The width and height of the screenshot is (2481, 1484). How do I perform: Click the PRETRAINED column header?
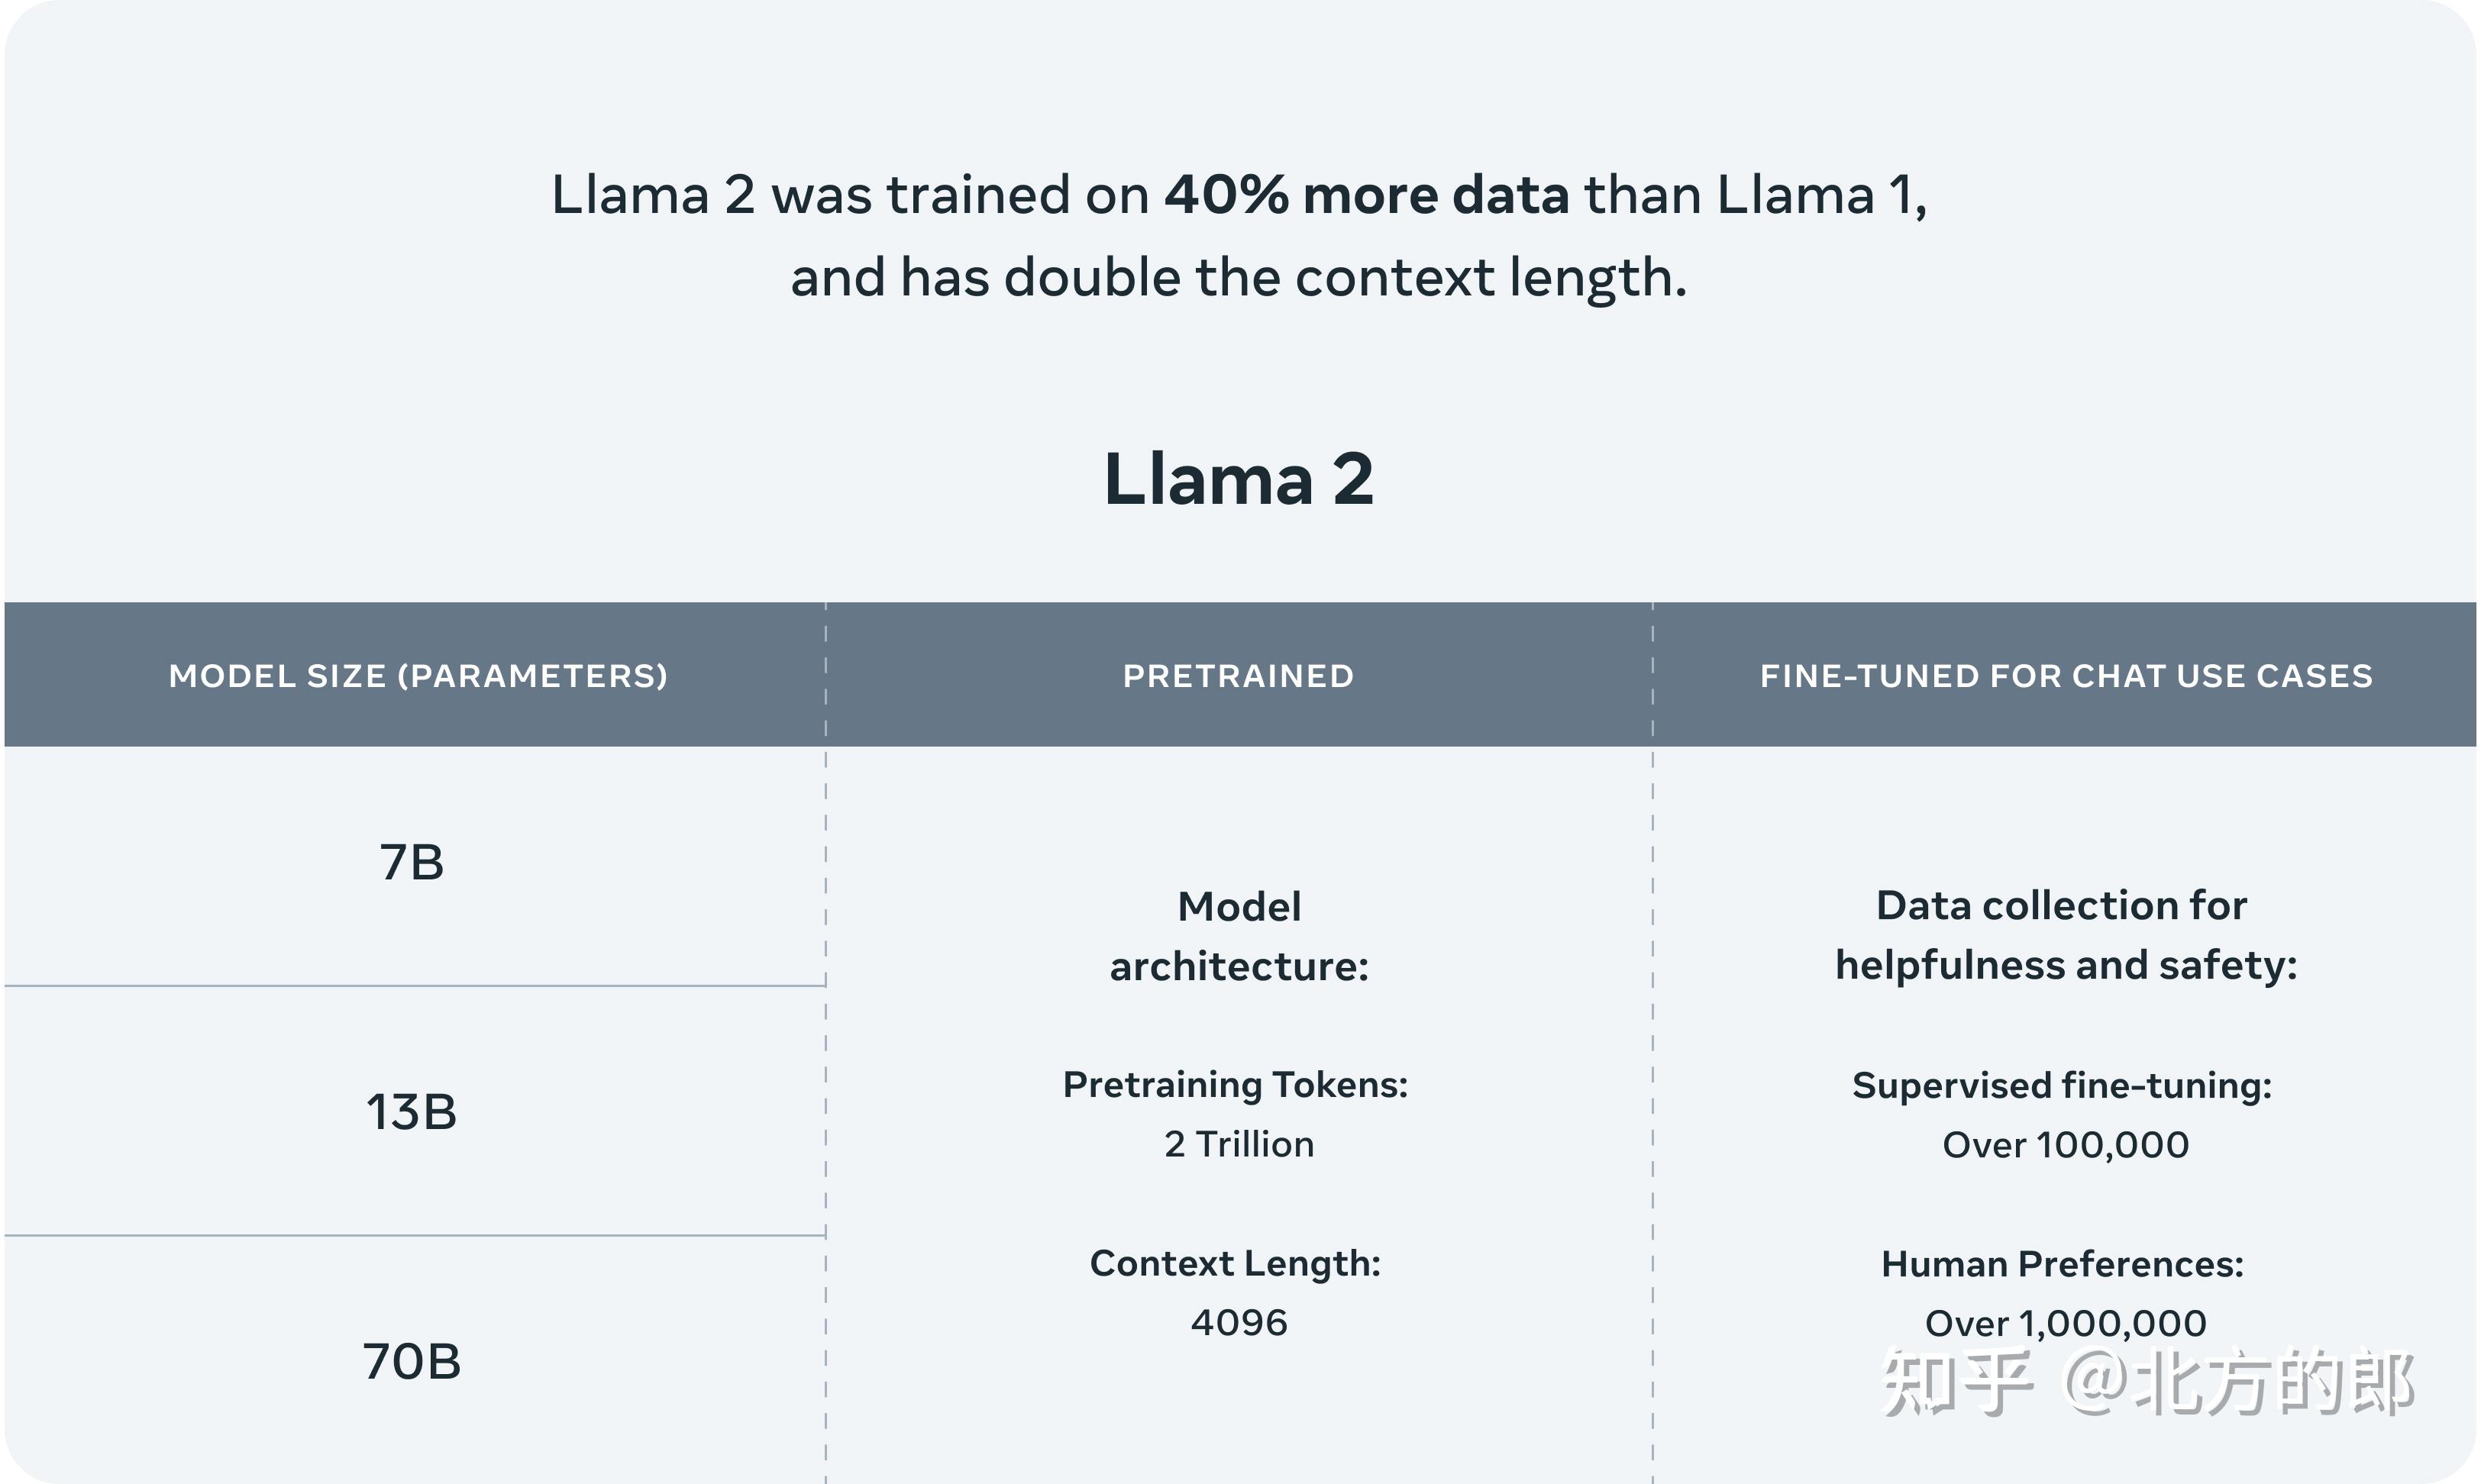click(1239, 676)
